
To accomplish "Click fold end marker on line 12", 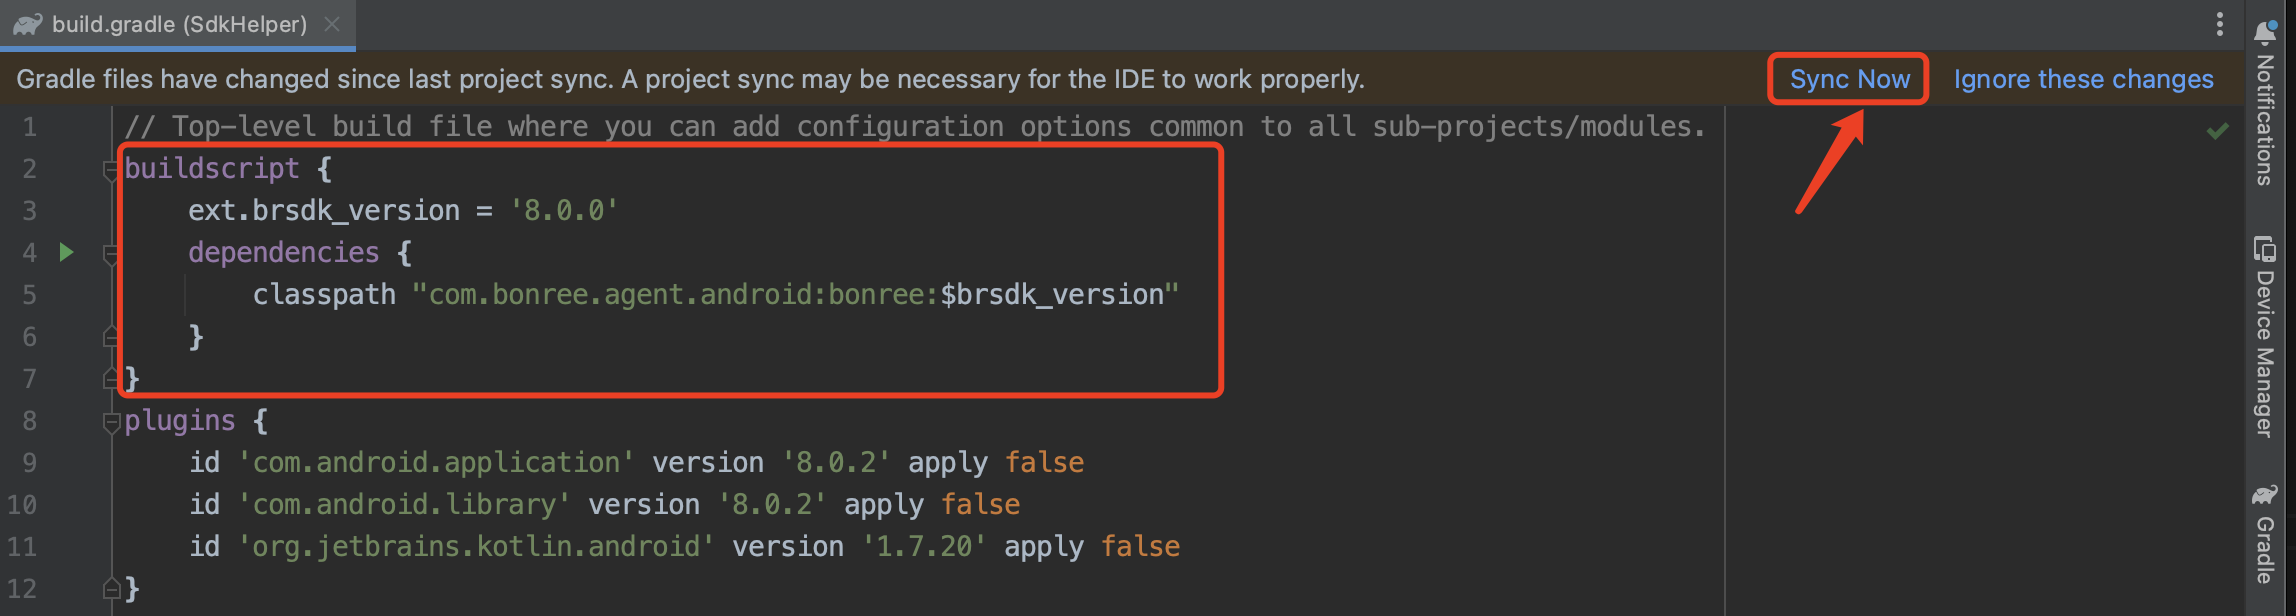I will (111, 589).
